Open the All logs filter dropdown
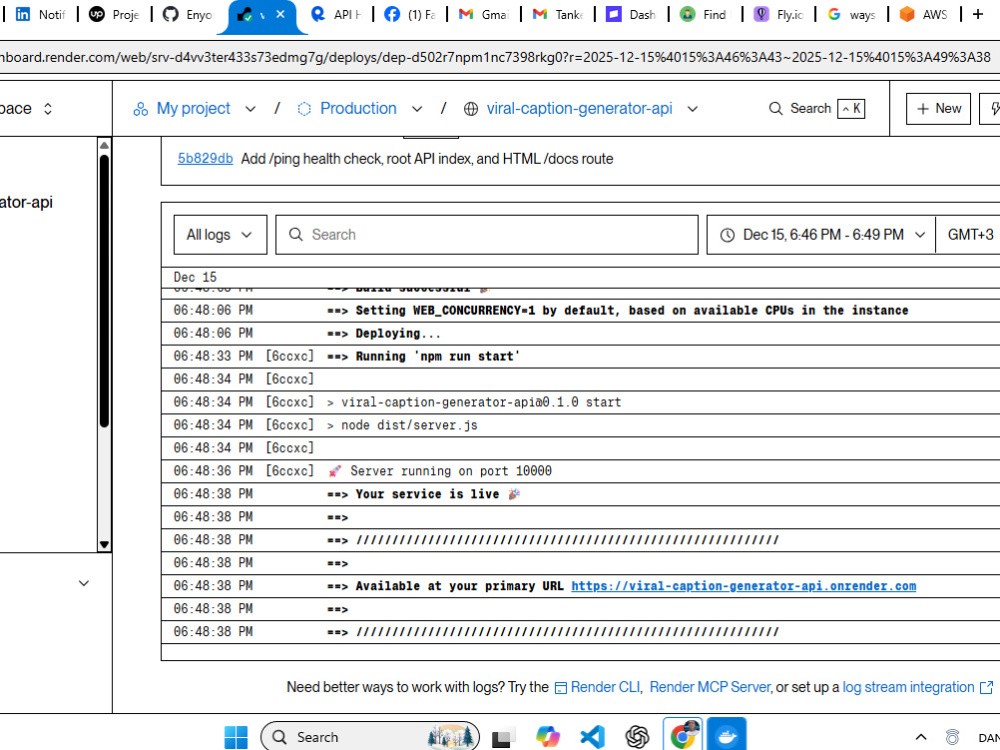The width and height of the screenshot is (1000, 750). point(220,235)
